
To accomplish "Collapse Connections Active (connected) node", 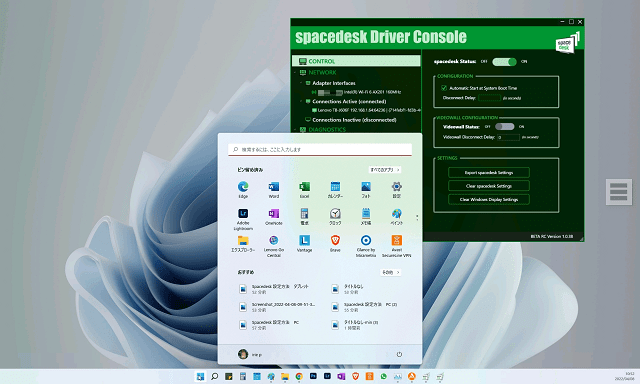I will pyautogui.click(x=301, y=101).
